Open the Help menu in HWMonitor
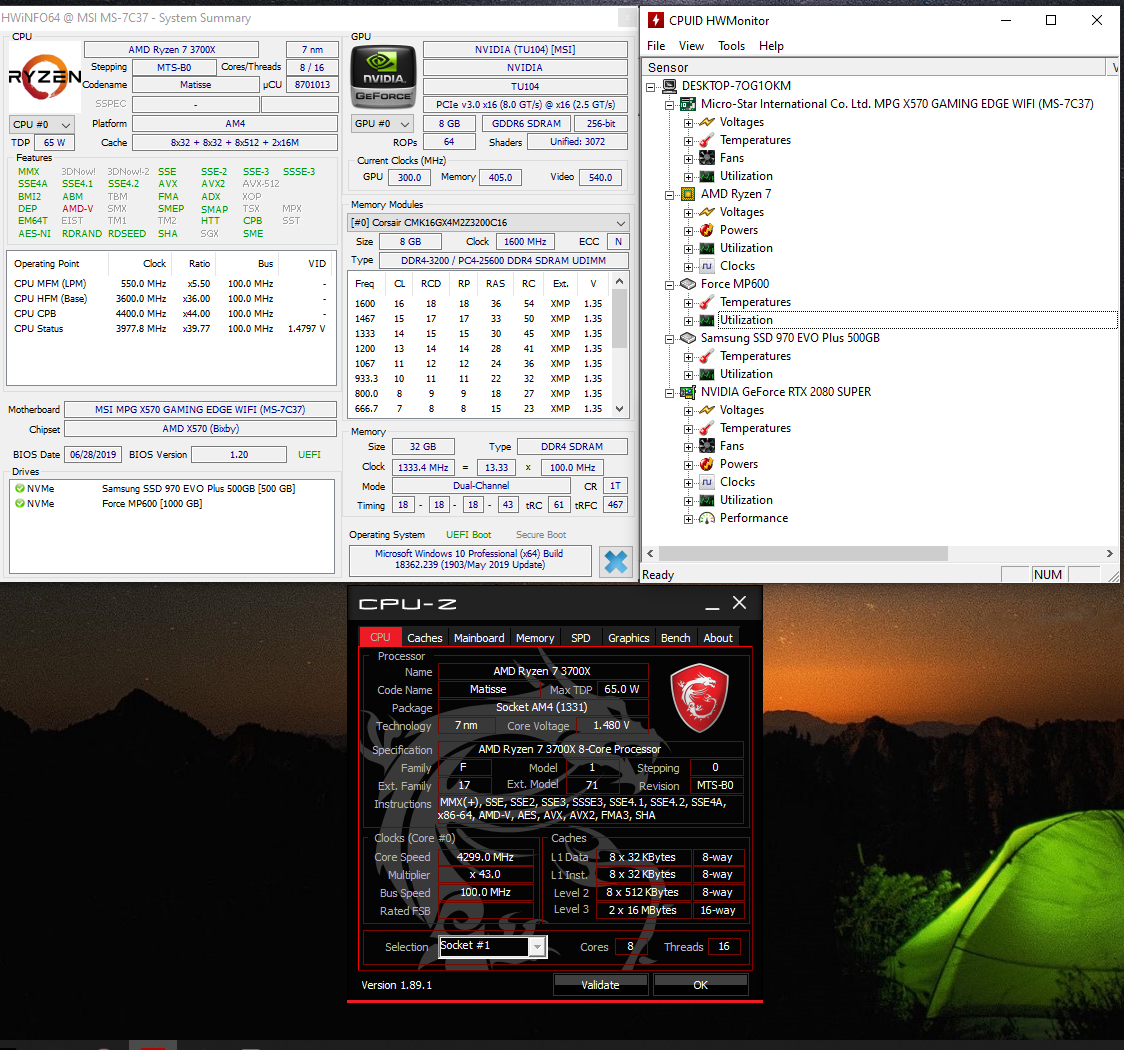Screen dimensions: 1124x1050 pyautogui.click(x=771, y=46)
